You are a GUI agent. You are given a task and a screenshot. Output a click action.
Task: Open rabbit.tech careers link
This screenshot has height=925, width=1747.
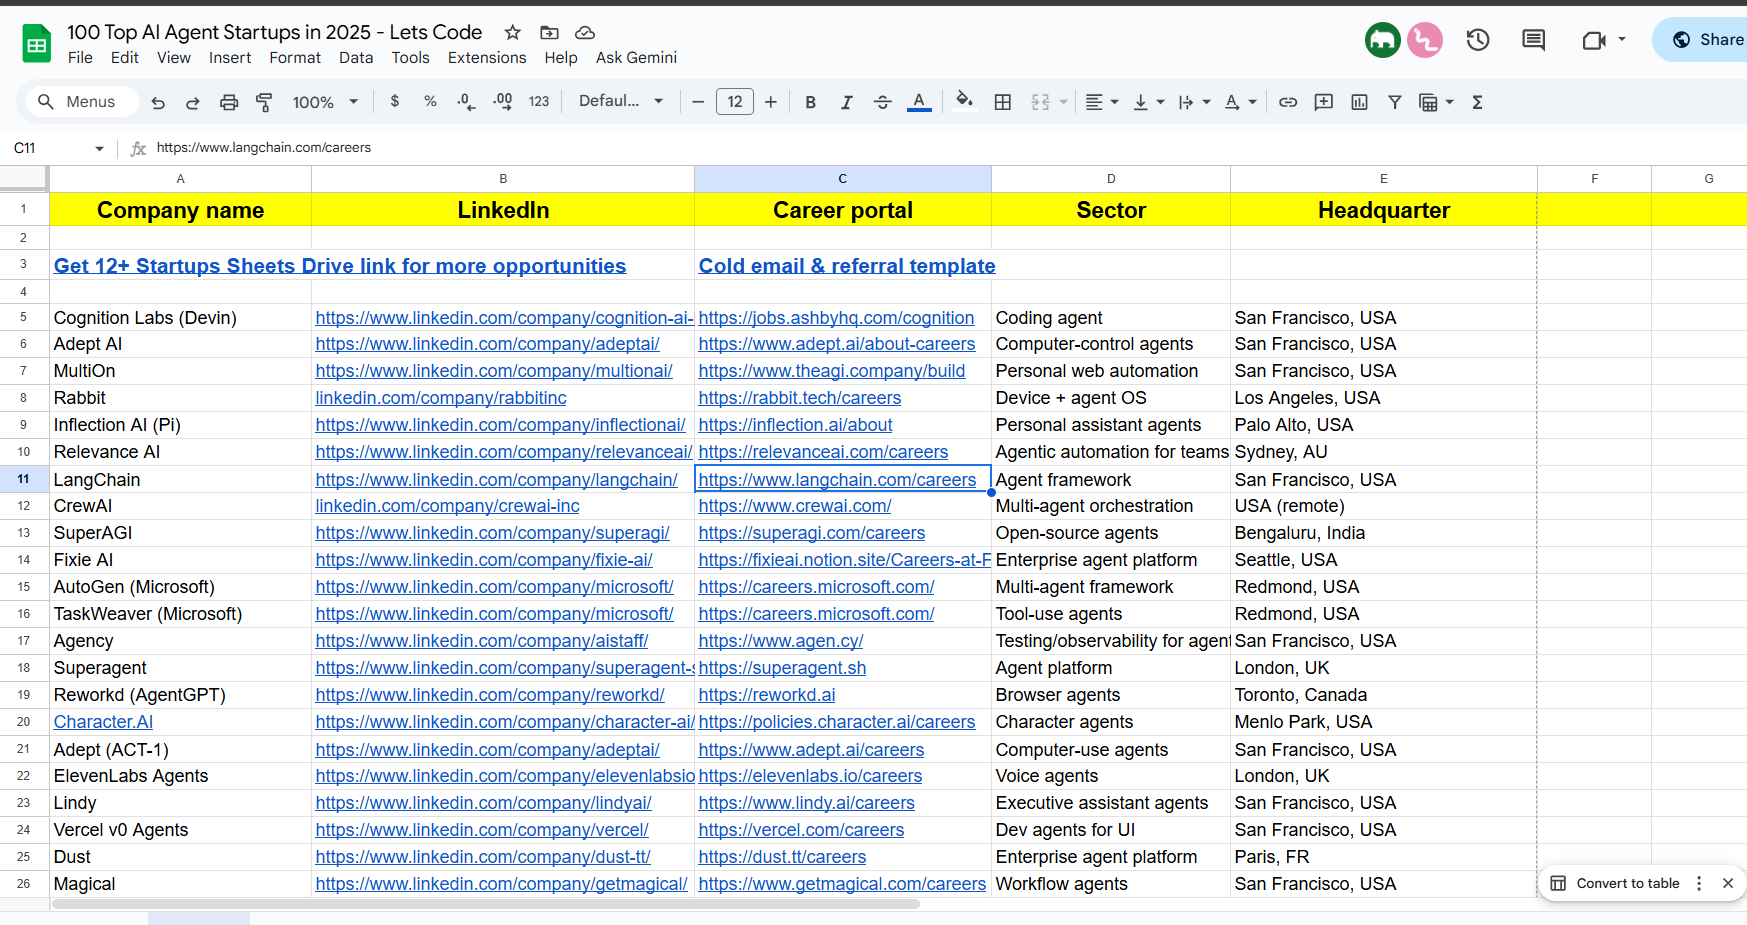[800, 398]
